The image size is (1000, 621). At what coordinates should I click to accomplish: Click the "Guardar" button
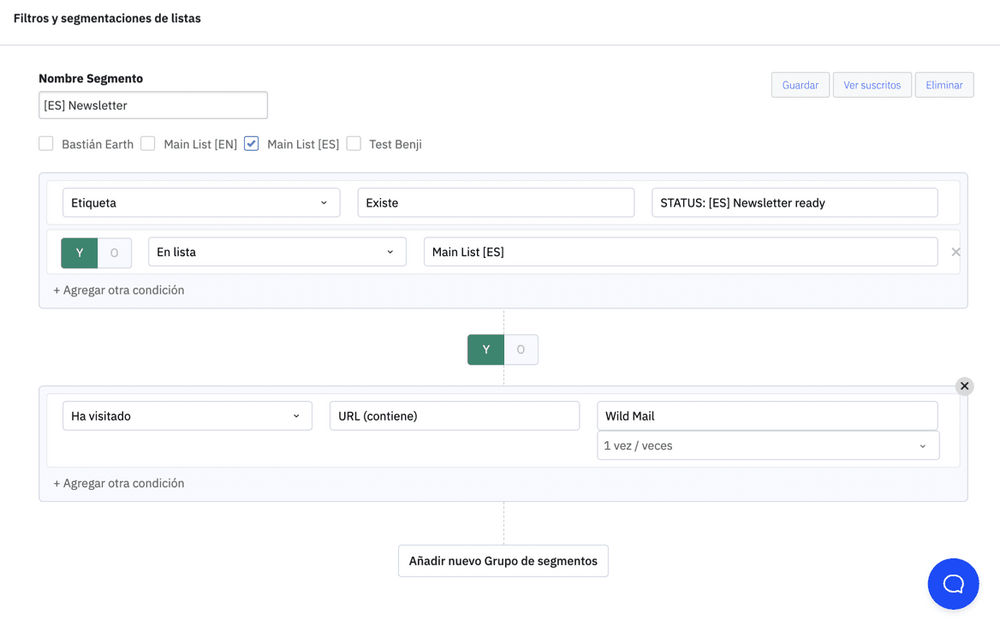800,84
